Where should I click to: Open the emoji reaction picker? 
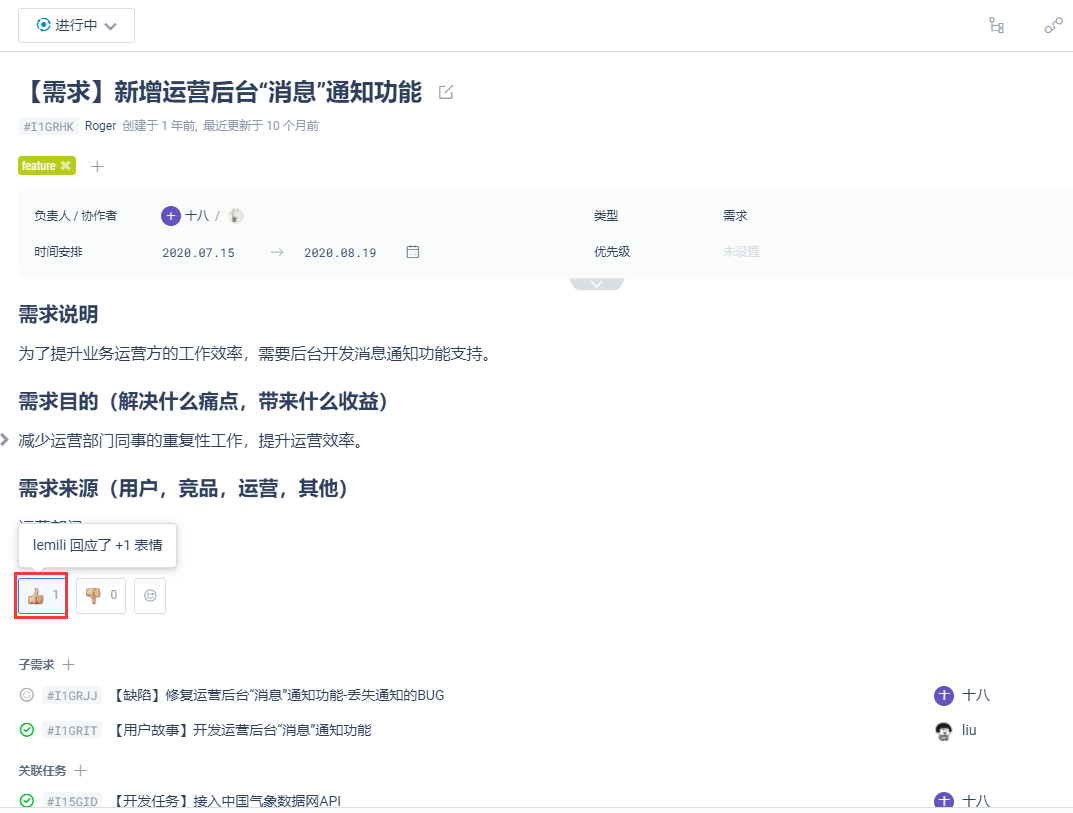pyautogui.click(x=149, y=595)
